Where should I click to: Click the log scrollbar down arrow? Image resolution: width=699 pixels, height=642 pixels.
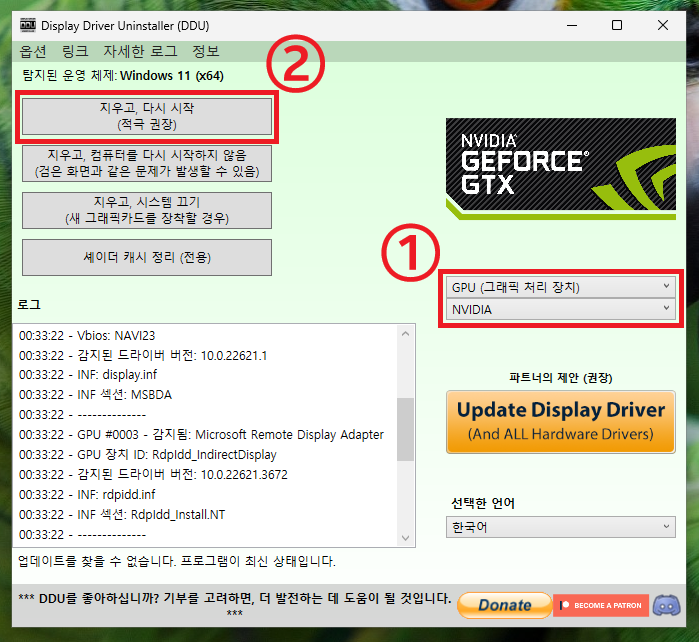(x=405, y=538)
